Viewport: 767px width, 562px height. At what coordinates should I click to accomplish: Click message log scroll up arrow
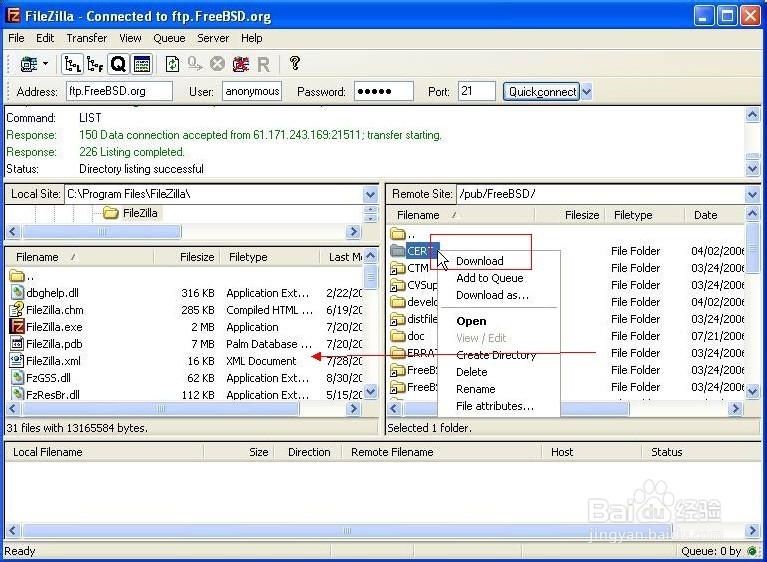(x=752, y=115)
